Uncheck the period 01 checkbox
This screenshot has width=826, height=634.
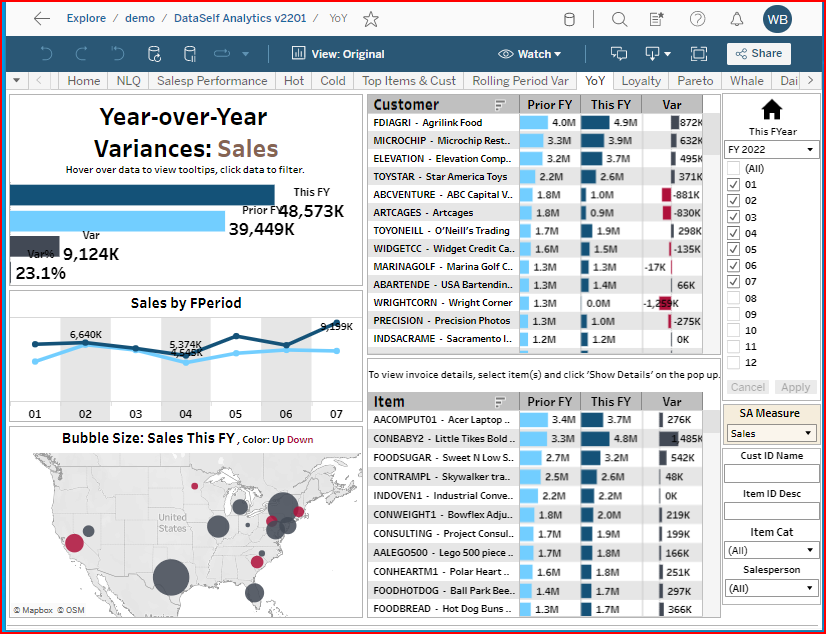[734, 185]
